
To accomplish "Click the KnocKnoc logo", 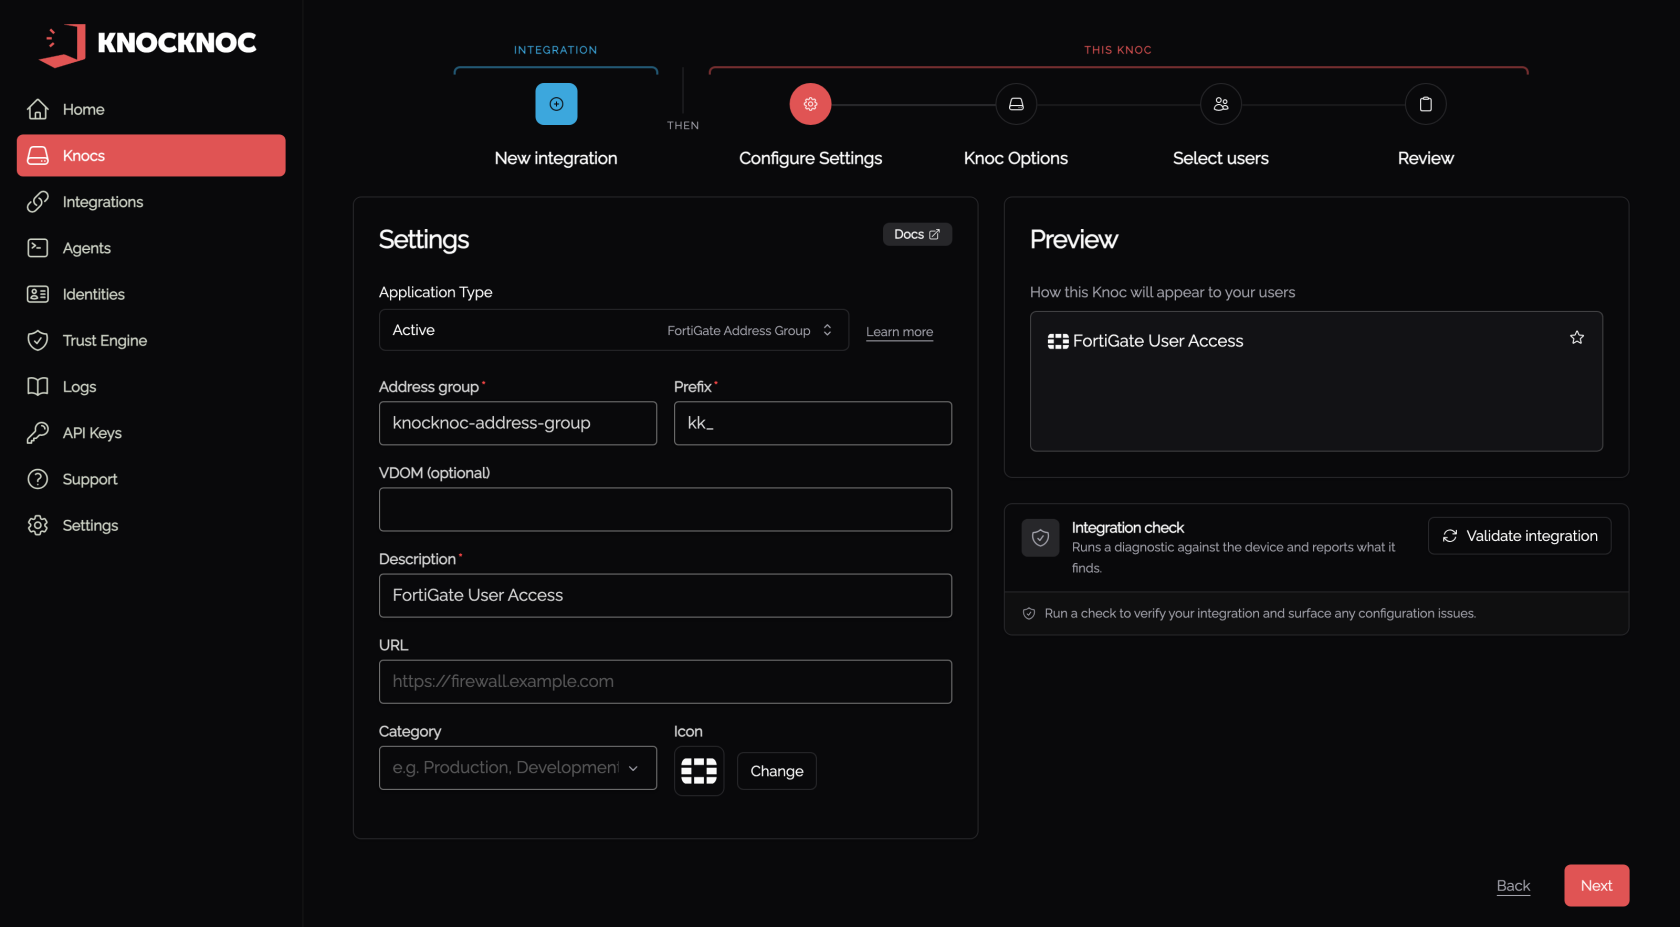I will click(148, 43).
